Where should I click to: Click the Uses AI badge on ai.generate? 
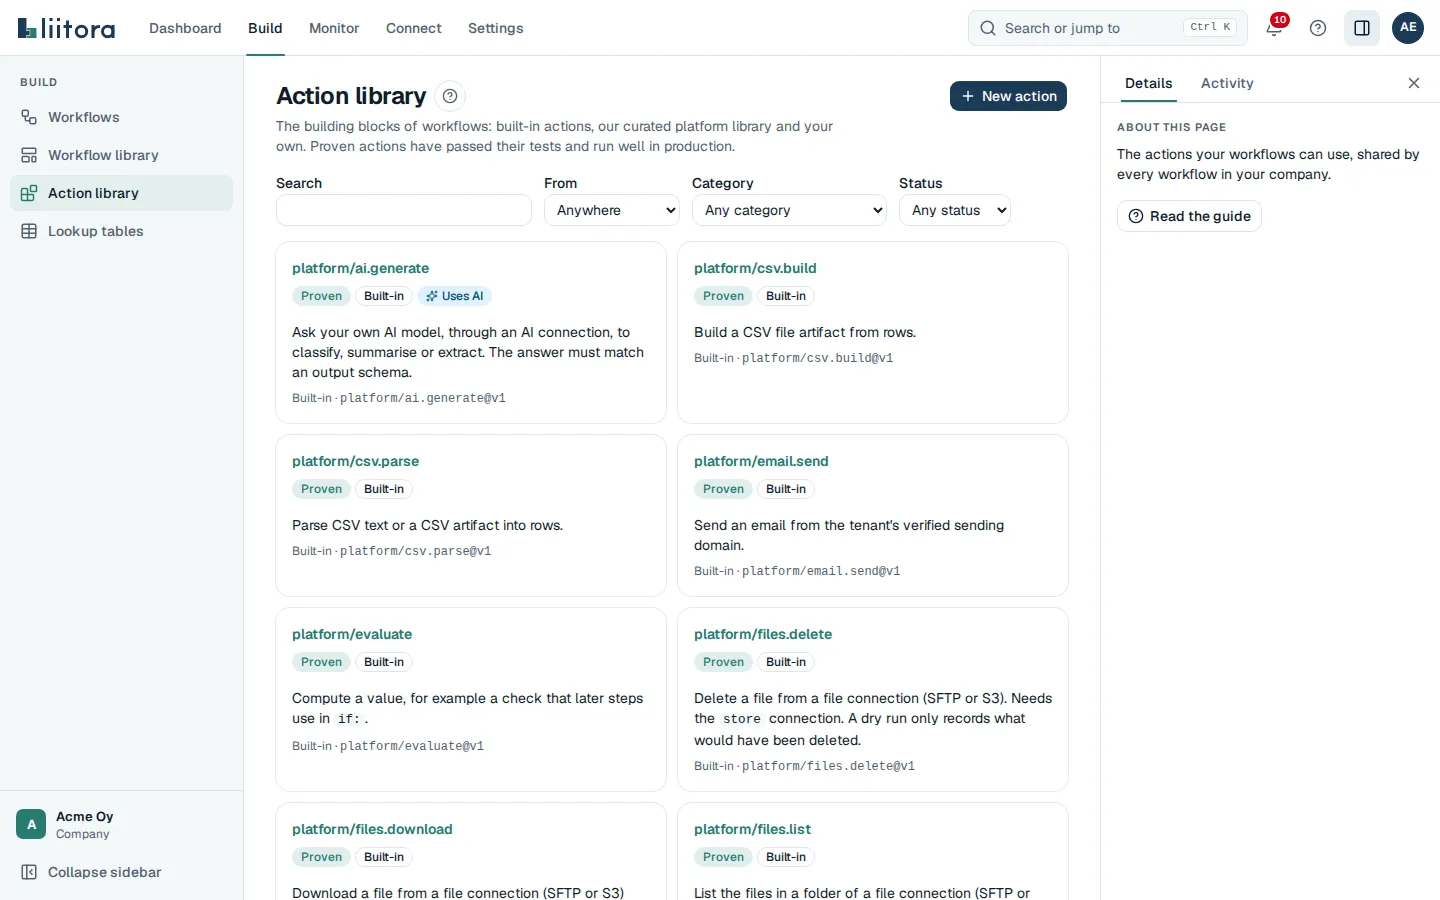point(455,296)
